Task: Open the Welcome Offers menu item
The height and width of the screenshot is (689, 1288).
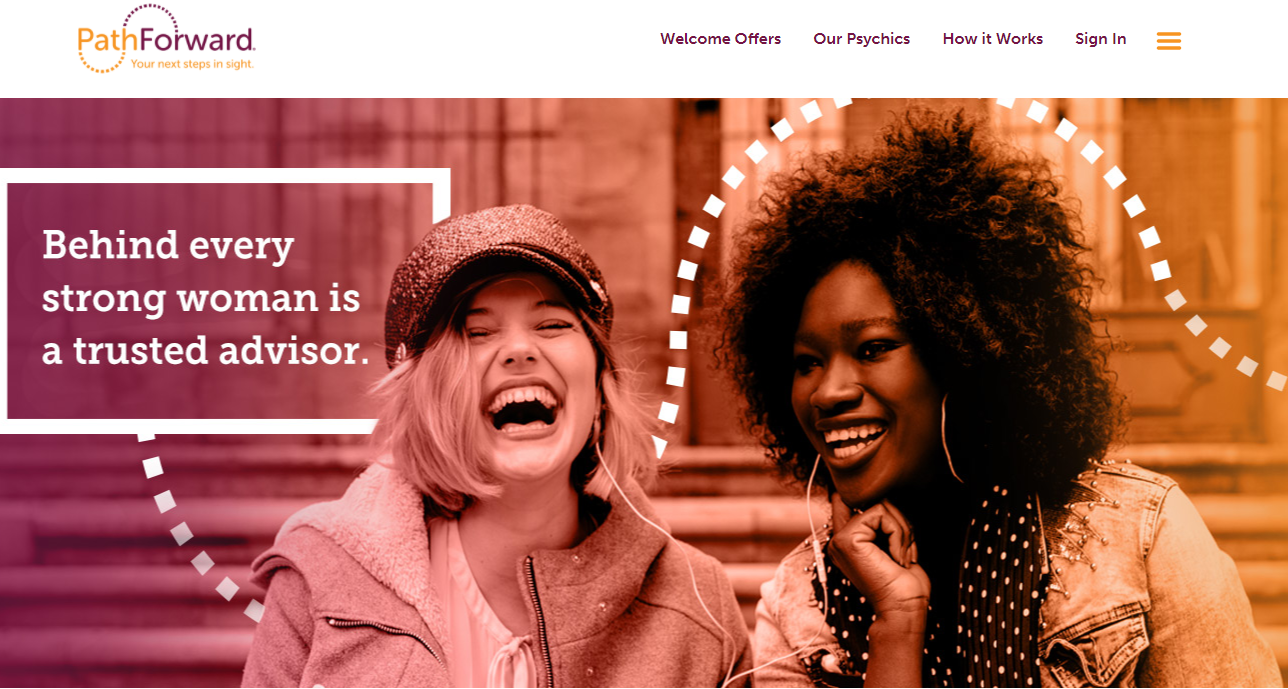Action: [720, 39]
